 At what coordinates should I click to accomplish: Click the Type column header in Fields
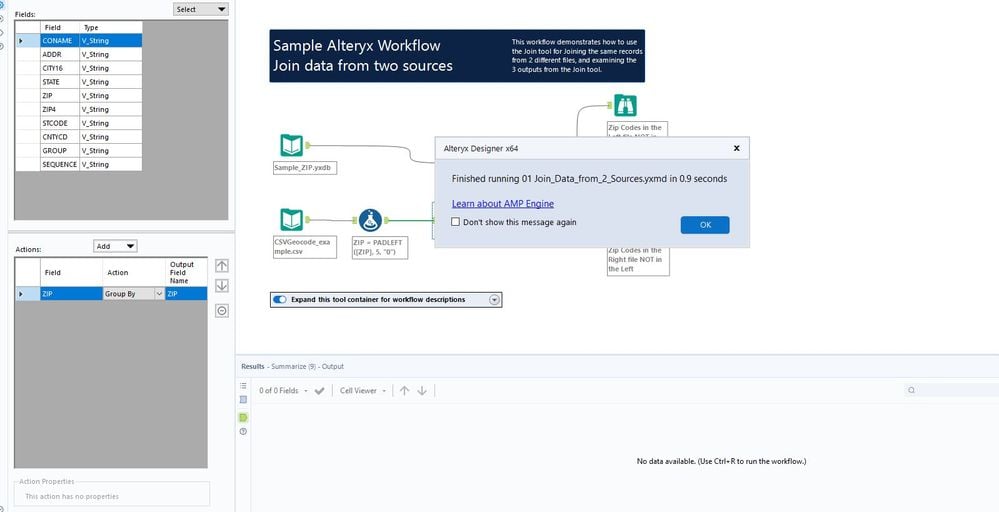(x=111, y=27)
